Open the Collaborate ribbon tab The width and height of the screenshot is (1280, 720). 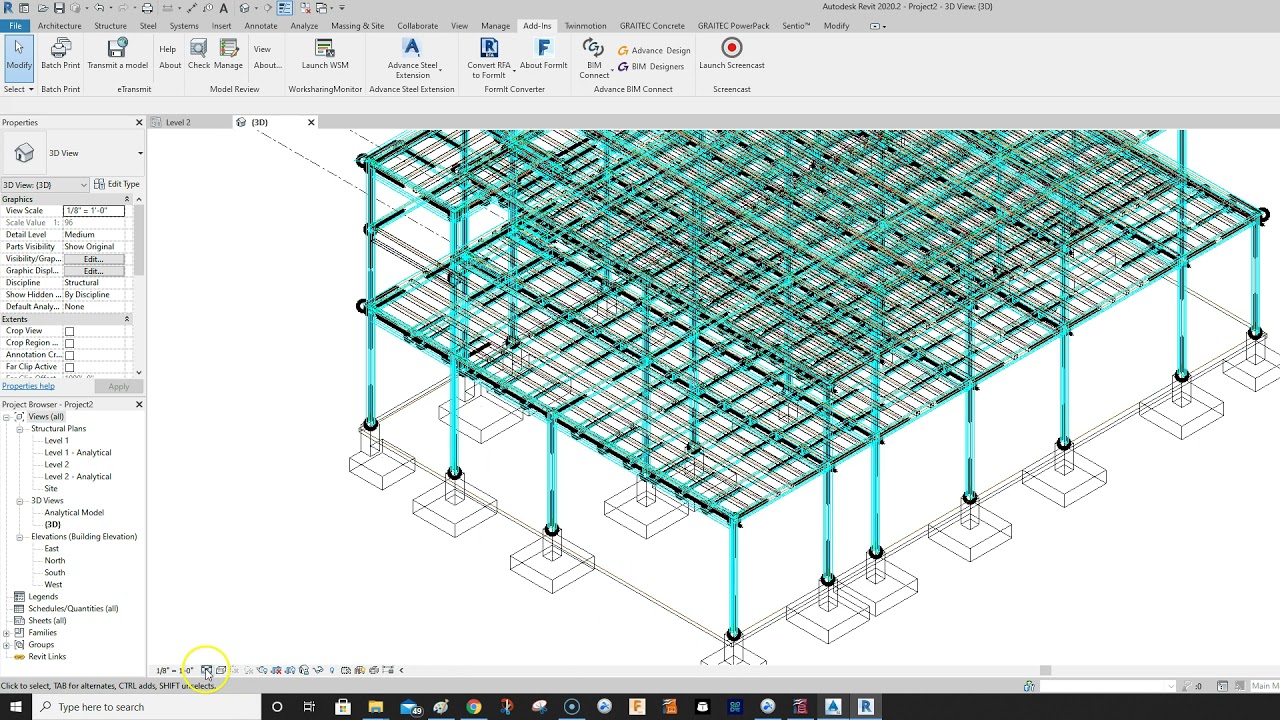tap(417, 26)
